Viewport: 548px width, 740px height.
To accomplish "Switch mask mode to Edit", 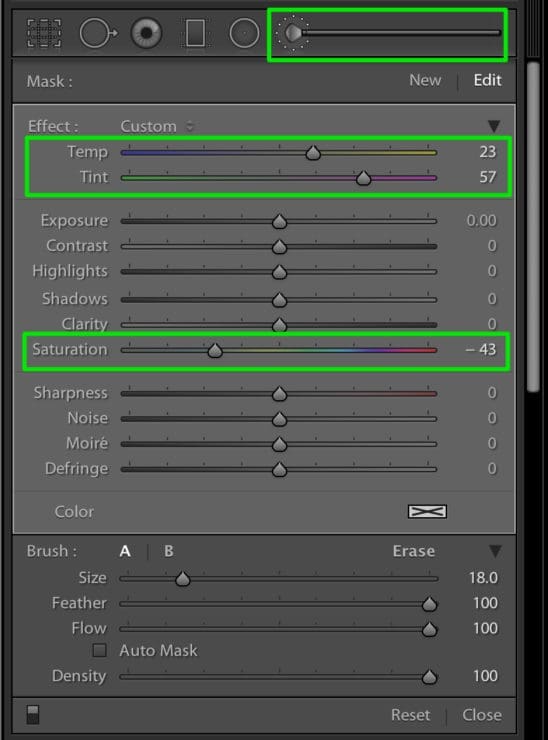I will pyautogui.click(x=488, y=80).
